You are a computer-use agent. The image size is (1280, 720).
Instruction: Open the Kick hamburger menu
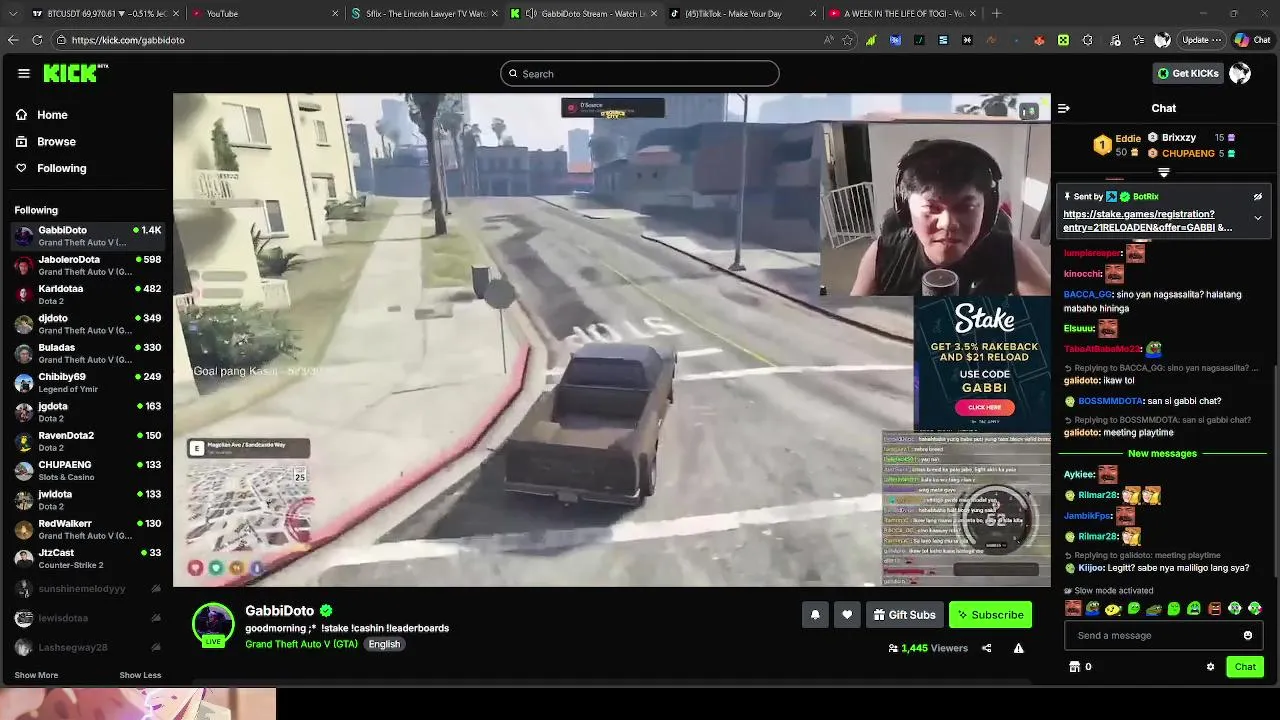coord(24,73)
